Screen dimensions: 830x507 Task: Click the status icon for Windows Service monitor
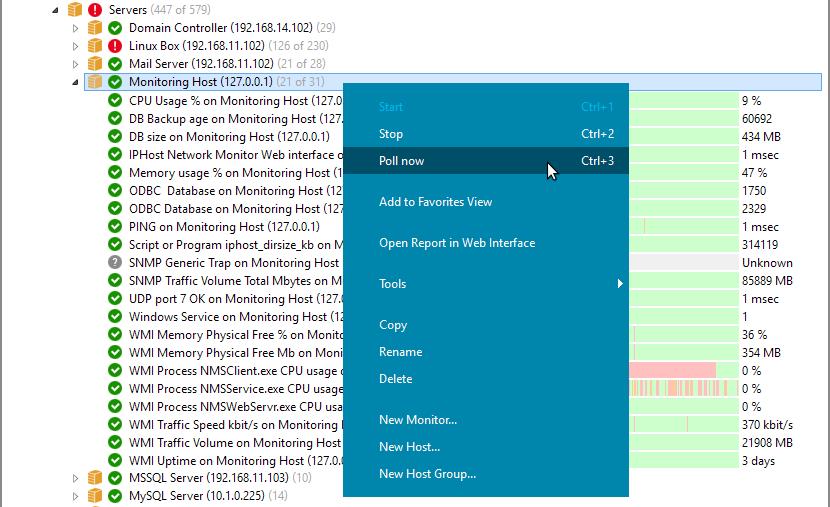(115, 316)
